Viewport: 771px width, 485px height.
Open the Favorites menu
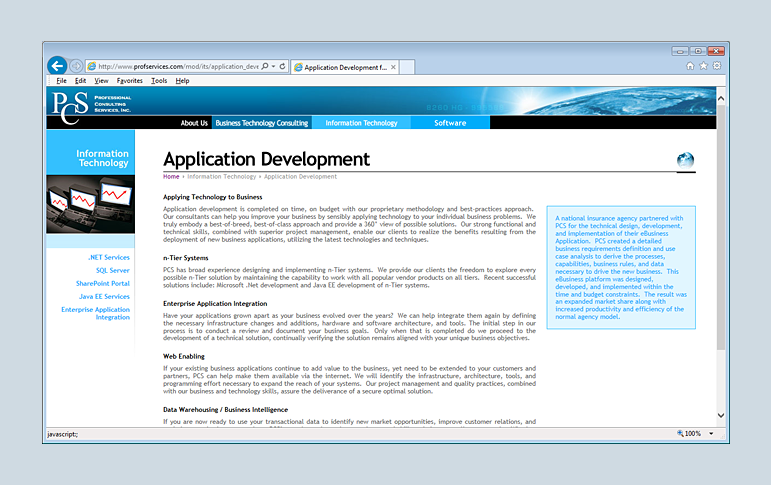pos(129,80)
